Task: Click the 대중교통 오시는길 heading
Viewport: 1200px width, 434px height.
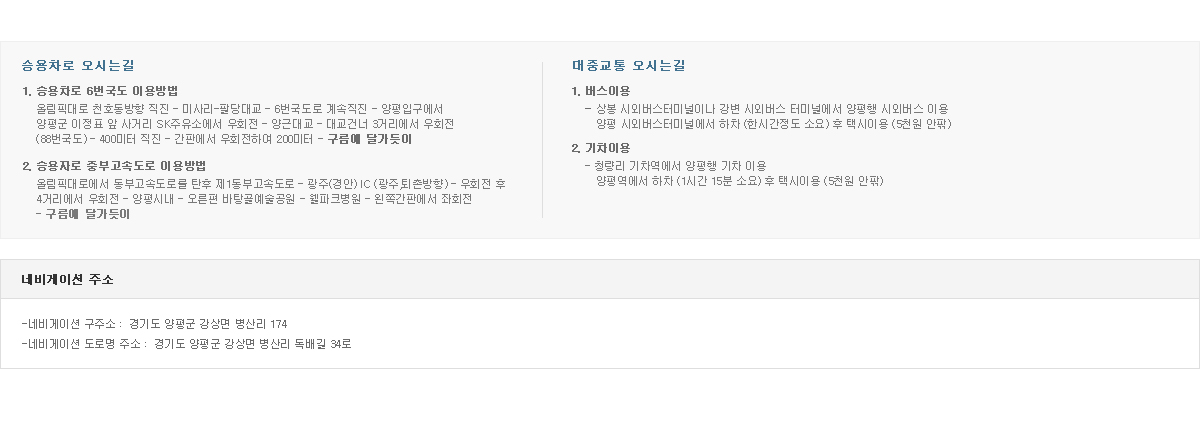Action: tap(629, 66)
